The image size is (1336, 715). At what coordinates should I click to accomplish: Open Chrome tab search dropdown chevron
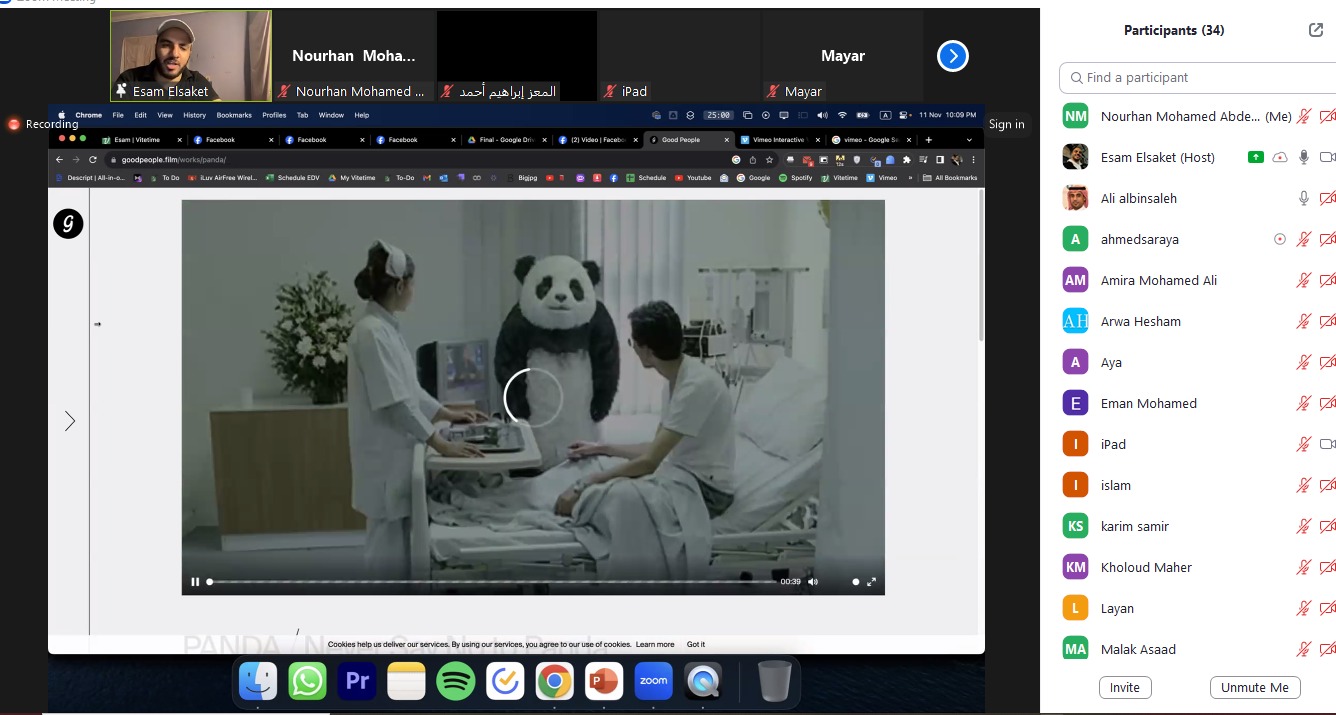click(x=968, y=140)
